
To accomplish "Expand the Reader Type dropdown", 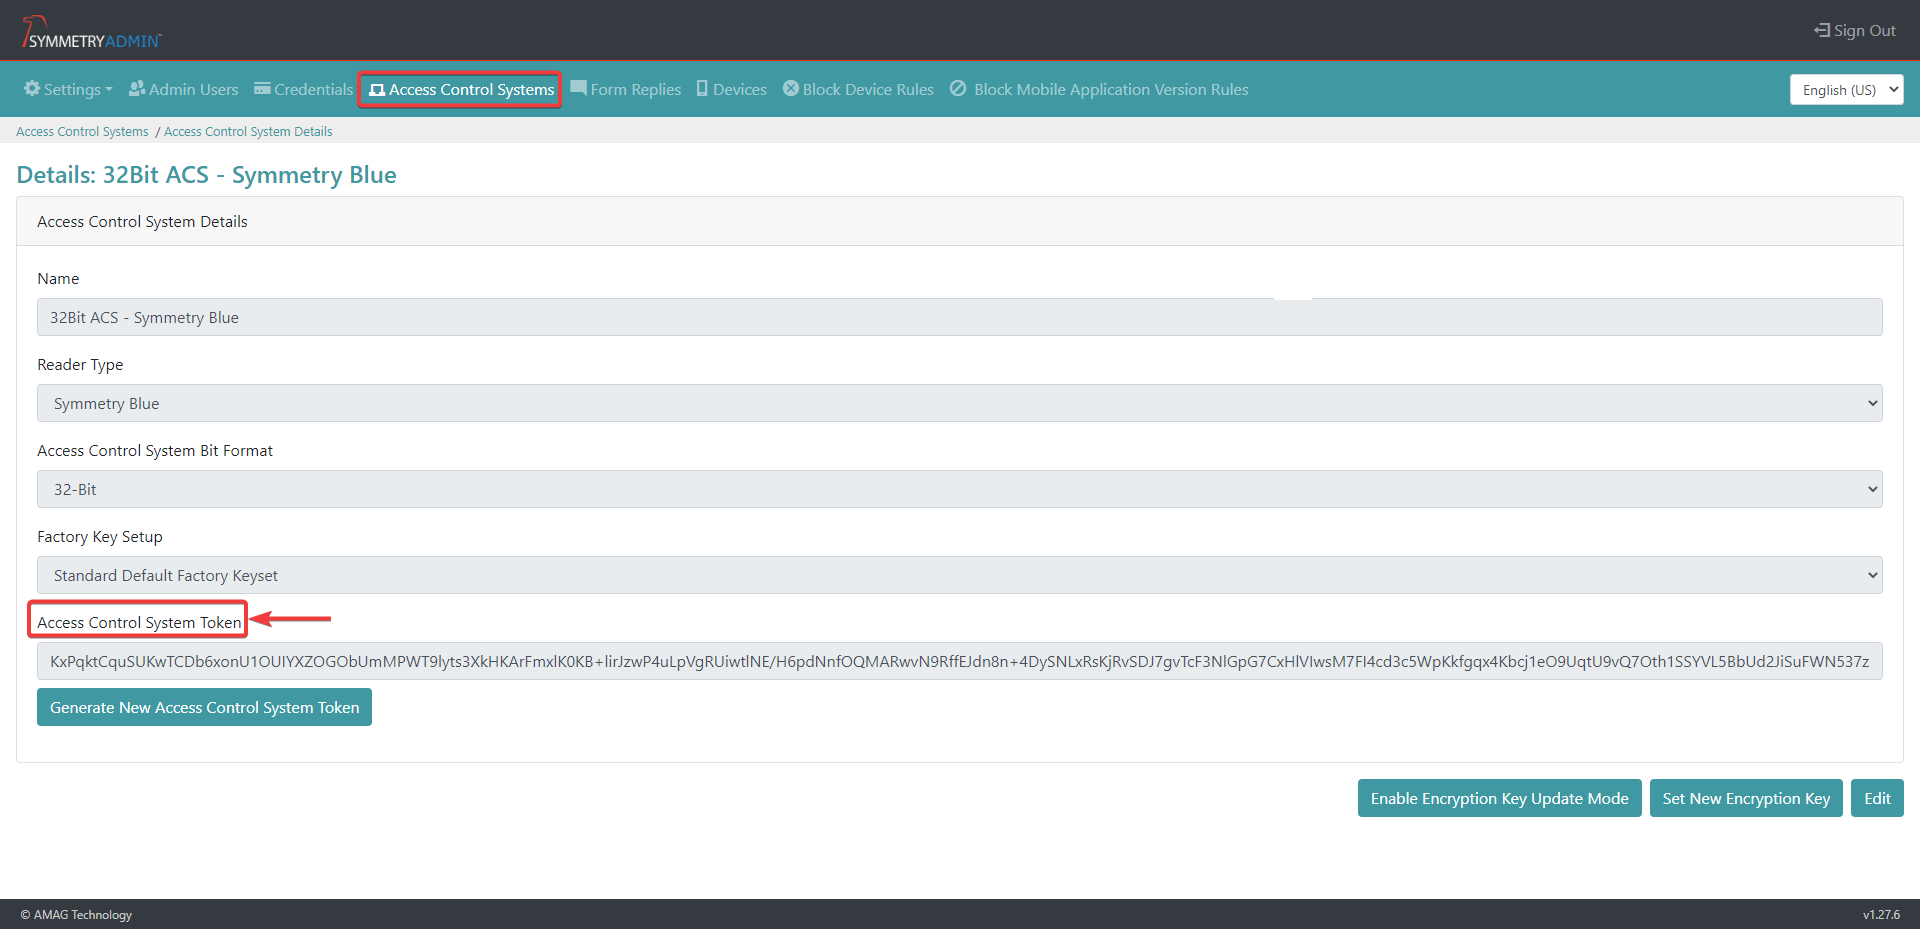I will (x=960, y=403).
